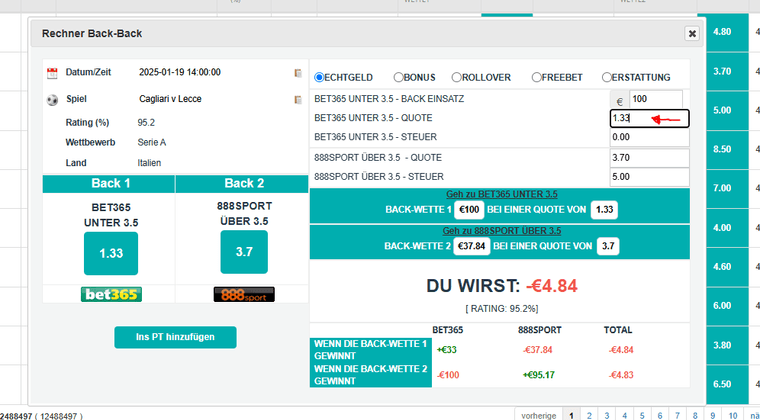Viewport: 760px width, 420px height.
Task: Go to page 10 in pagination
Action: [733, 415]
